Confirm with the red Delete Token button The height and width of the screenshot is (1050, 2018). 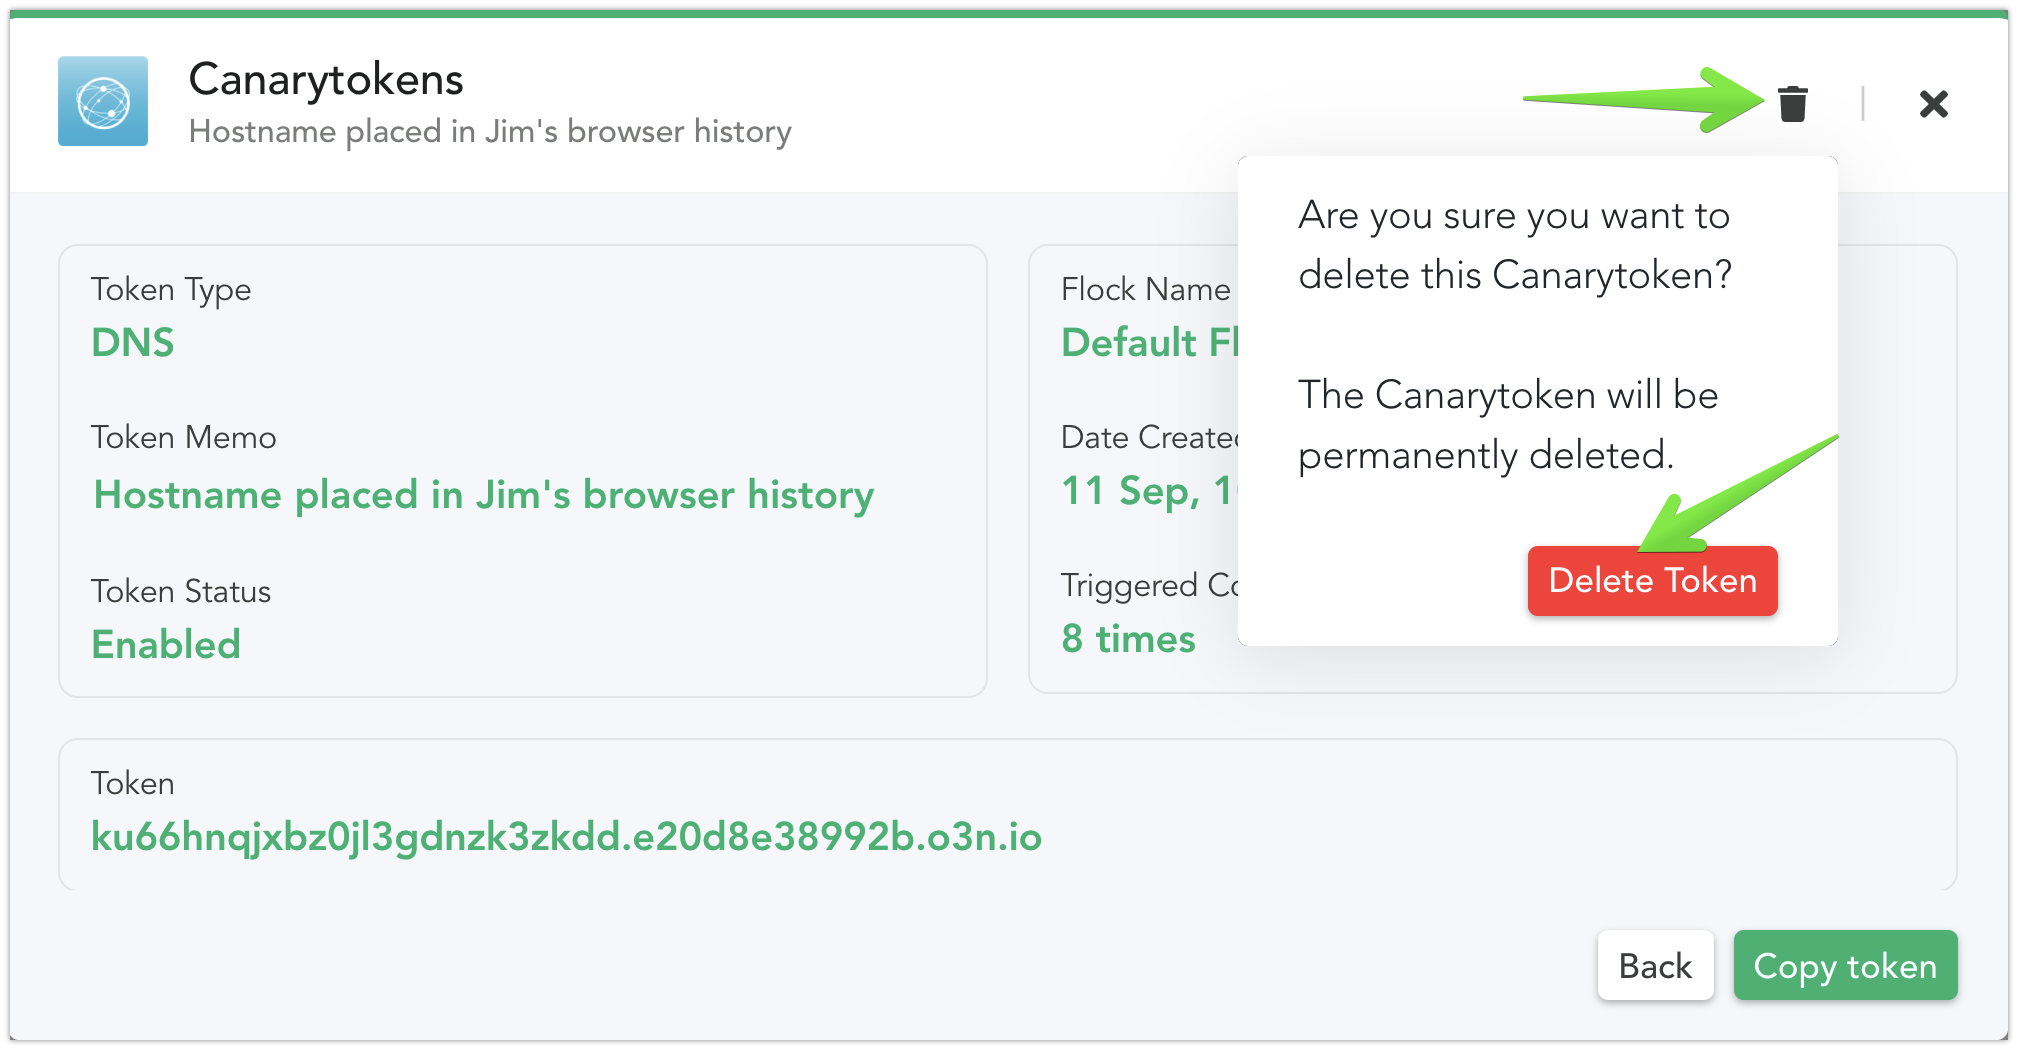tap(1652, 581)
